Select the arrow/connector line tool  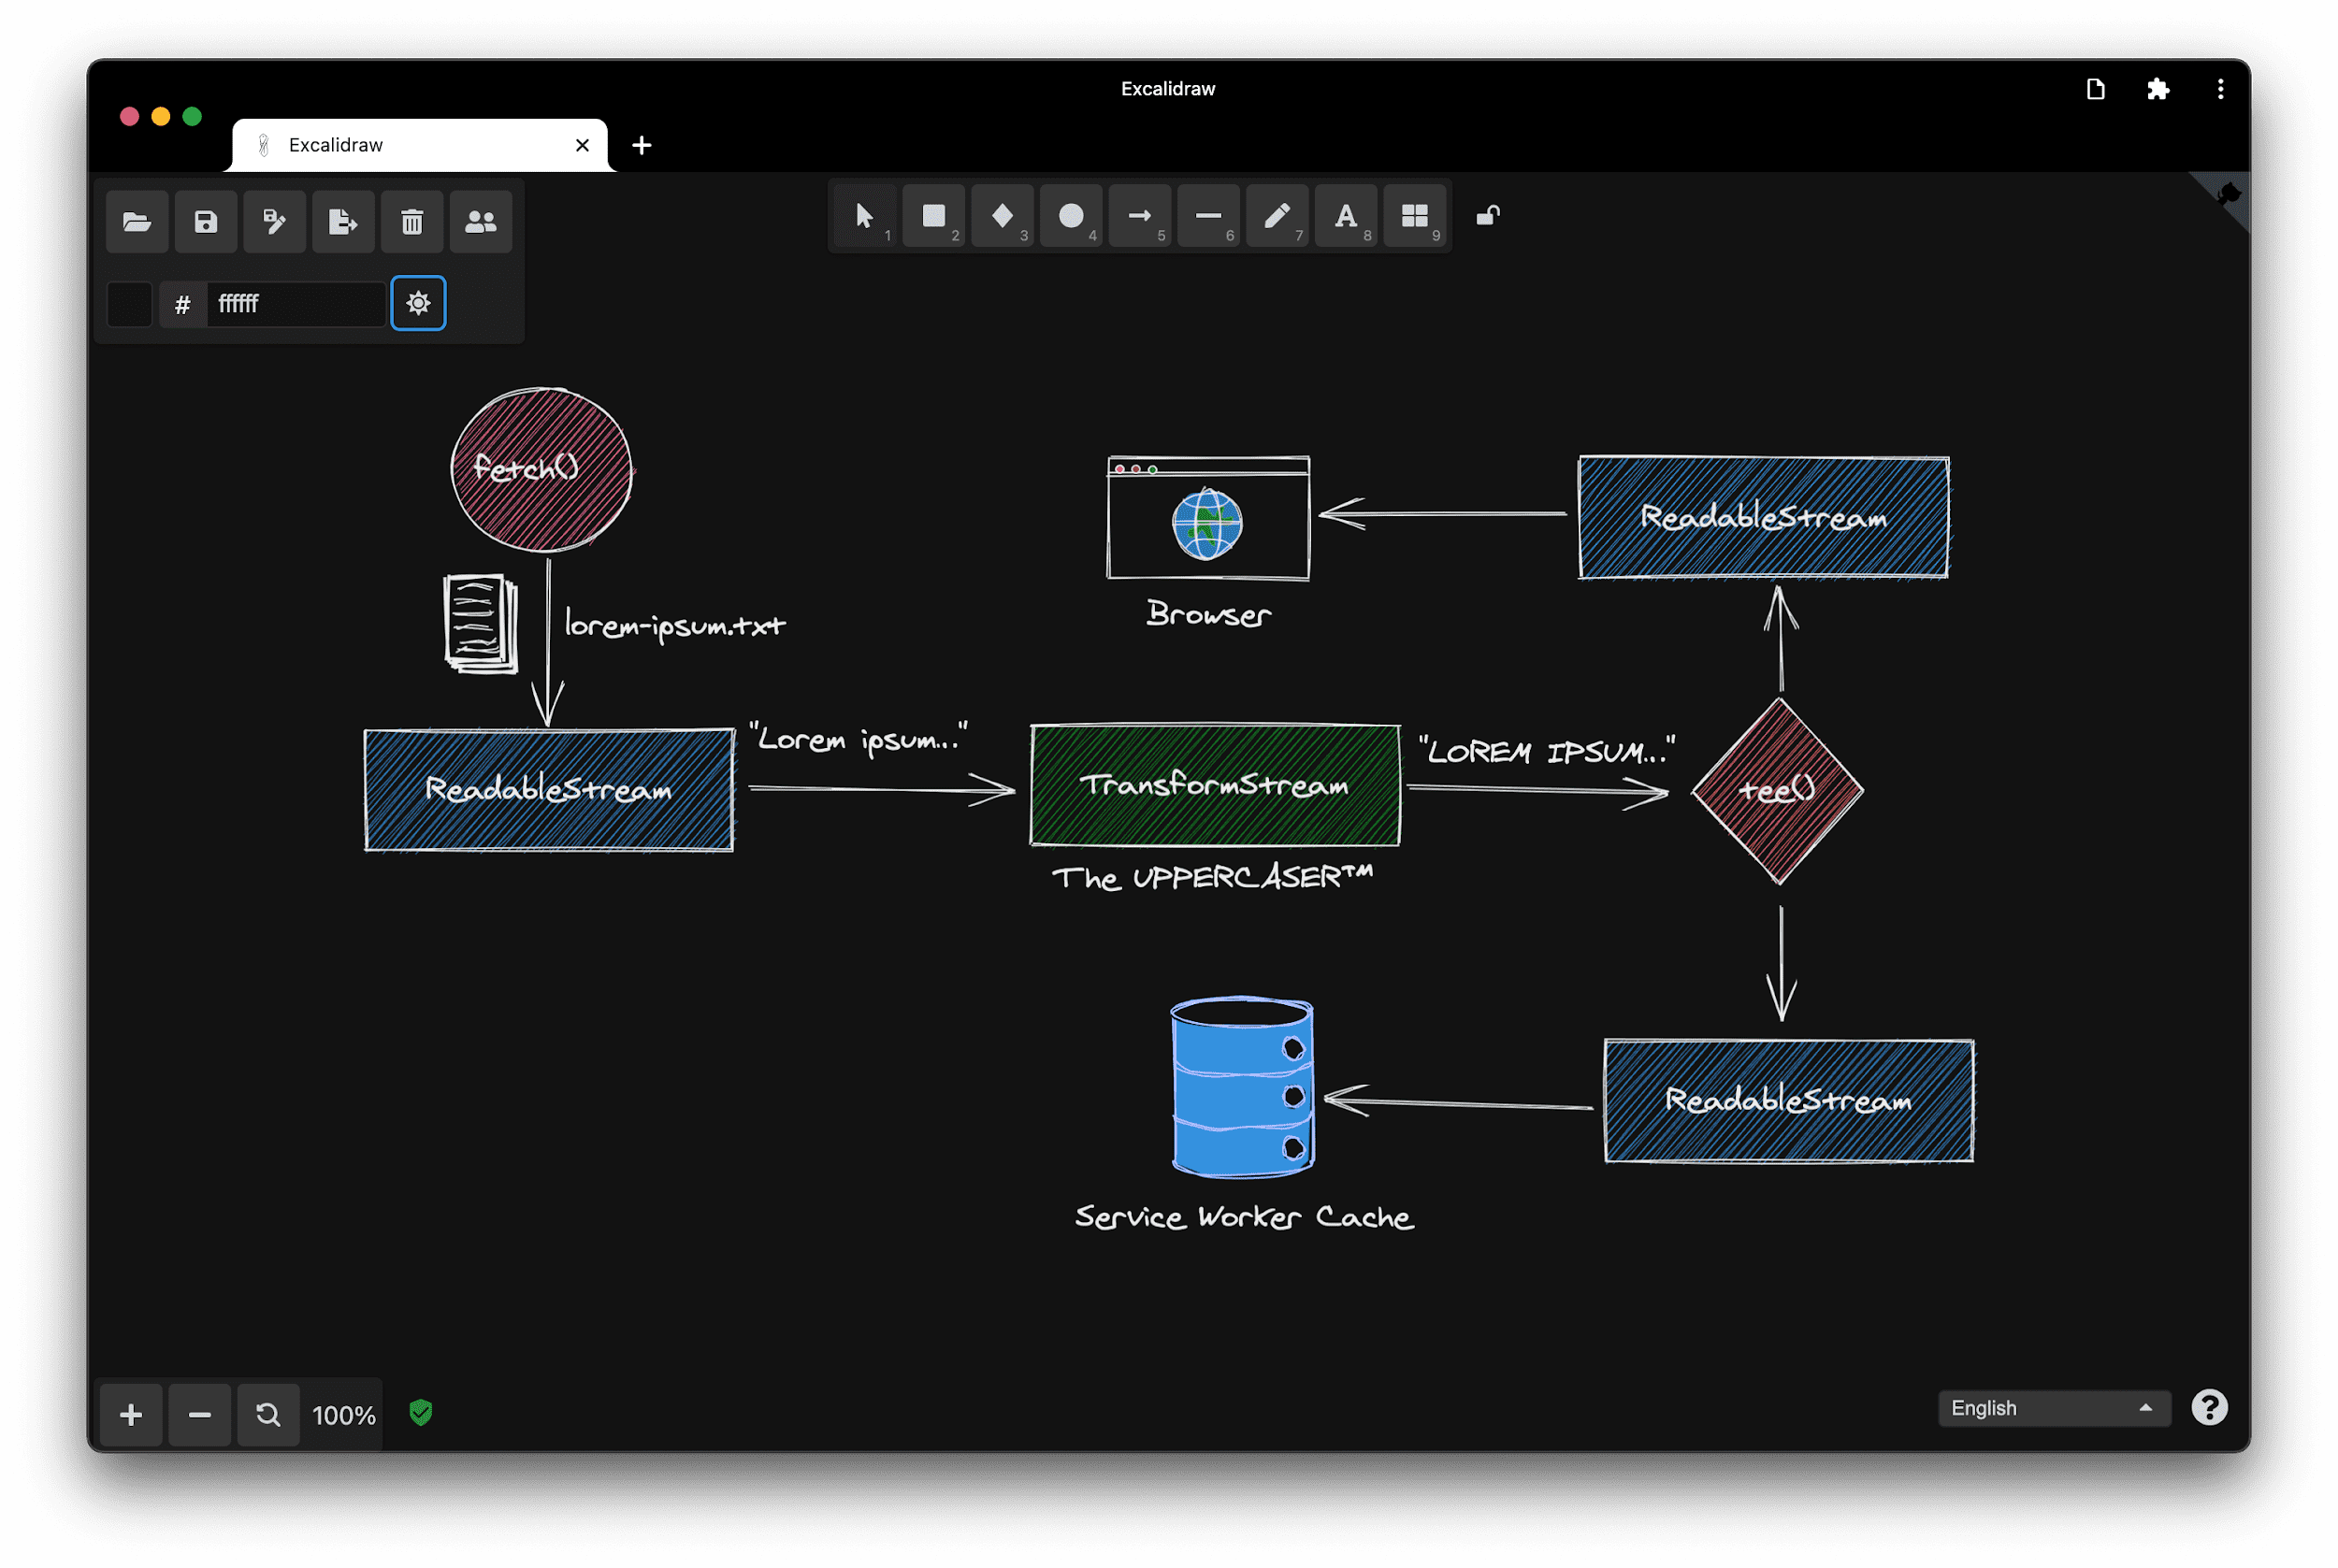tap(1139, 213)
